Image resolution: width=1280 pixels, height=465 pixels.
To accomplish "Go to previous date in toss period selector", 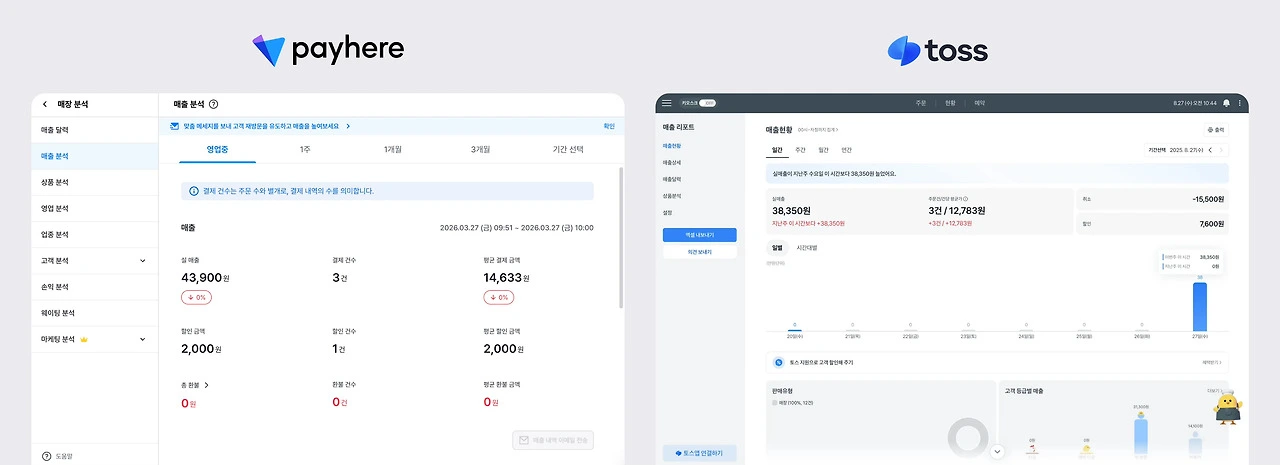I will click(1210, 150).
